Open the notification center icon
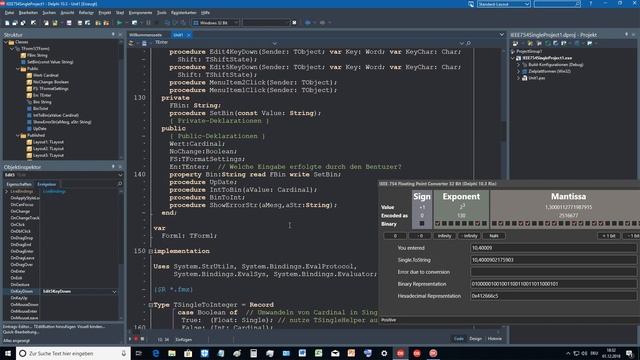Screen dimensions: 640x360 pyautogui.click(x=629, y=353)
